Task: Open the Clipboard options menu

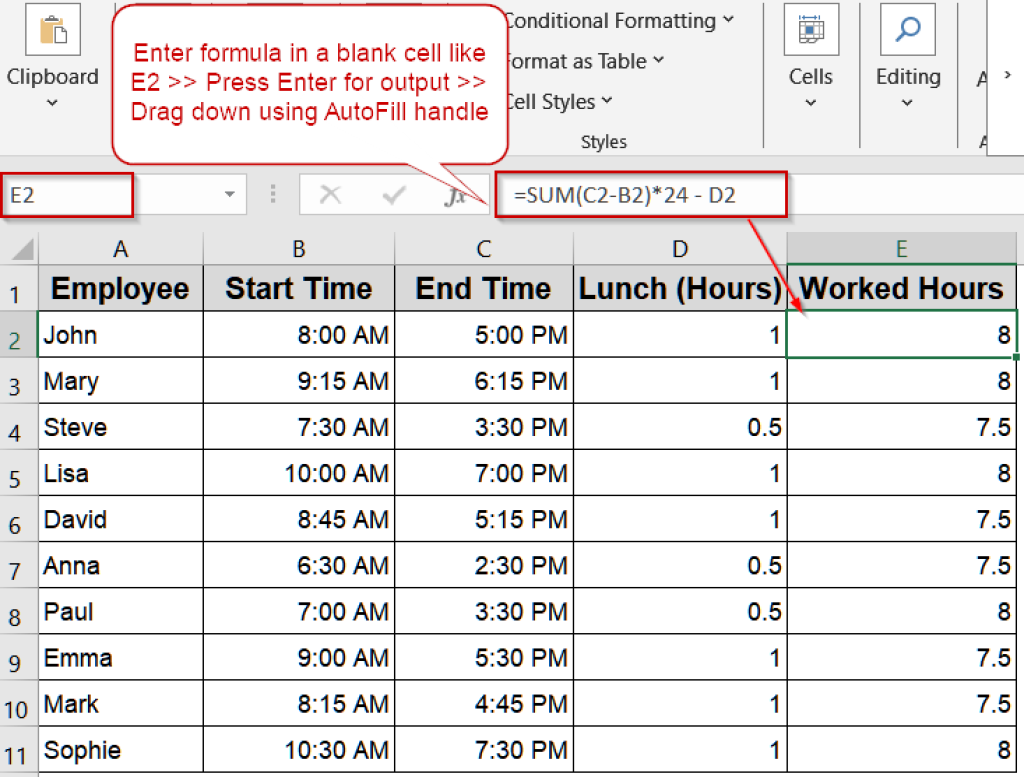Action: point(52,101)
